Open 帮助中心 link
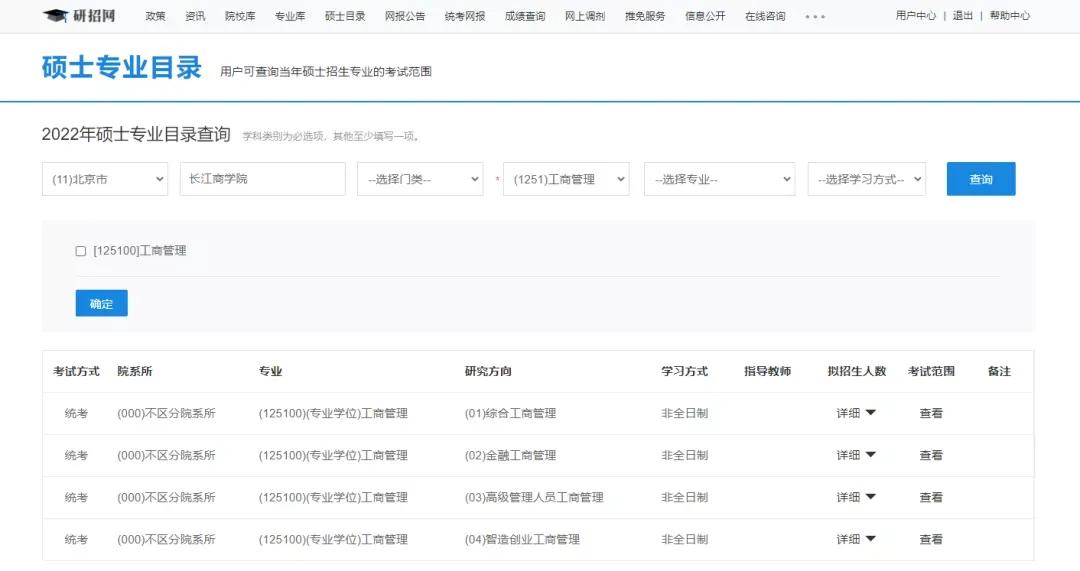This screenshot has width=1080, height=571. 1010,15
